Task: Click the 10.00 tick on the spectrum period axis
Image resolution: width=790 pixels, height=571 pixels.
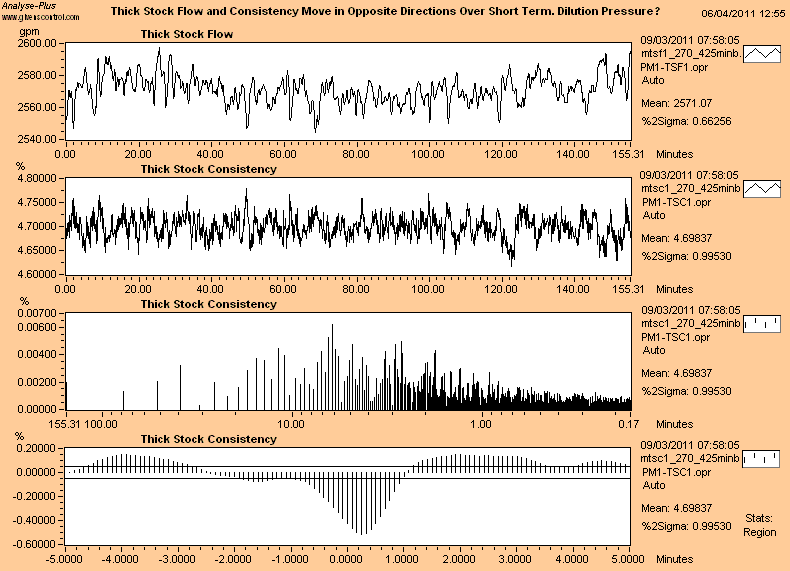Action: tap(291, 424)
